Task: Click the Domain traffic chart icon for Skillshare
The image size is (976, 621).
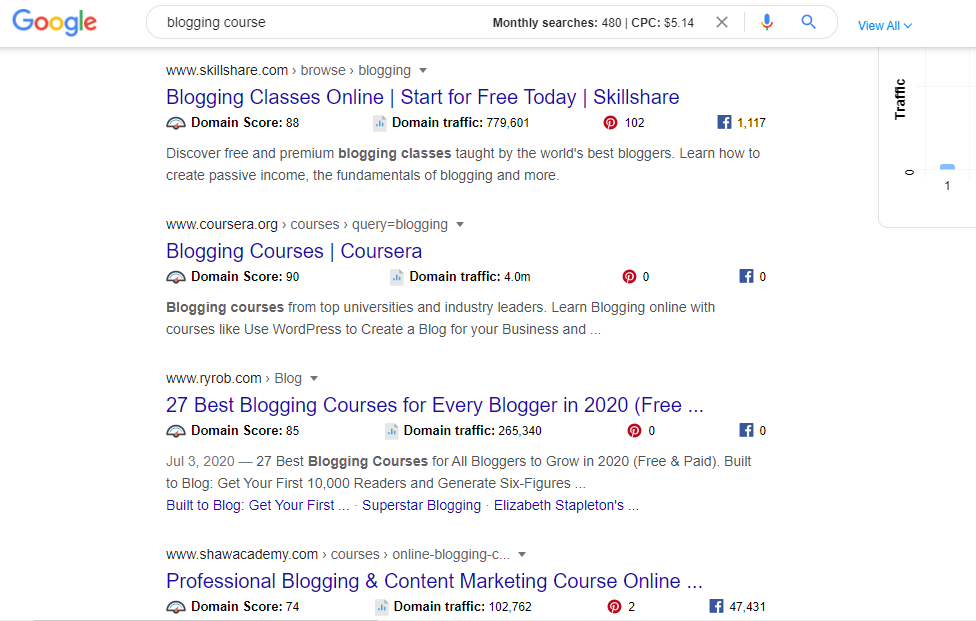Action: (380, 123)
